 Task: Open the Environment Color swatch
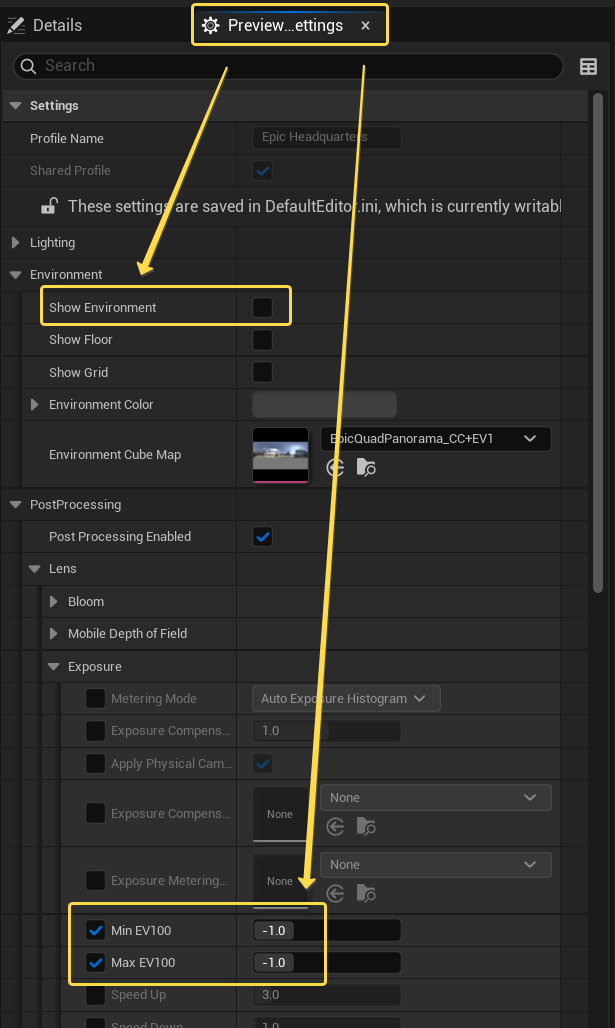[325, 405]
